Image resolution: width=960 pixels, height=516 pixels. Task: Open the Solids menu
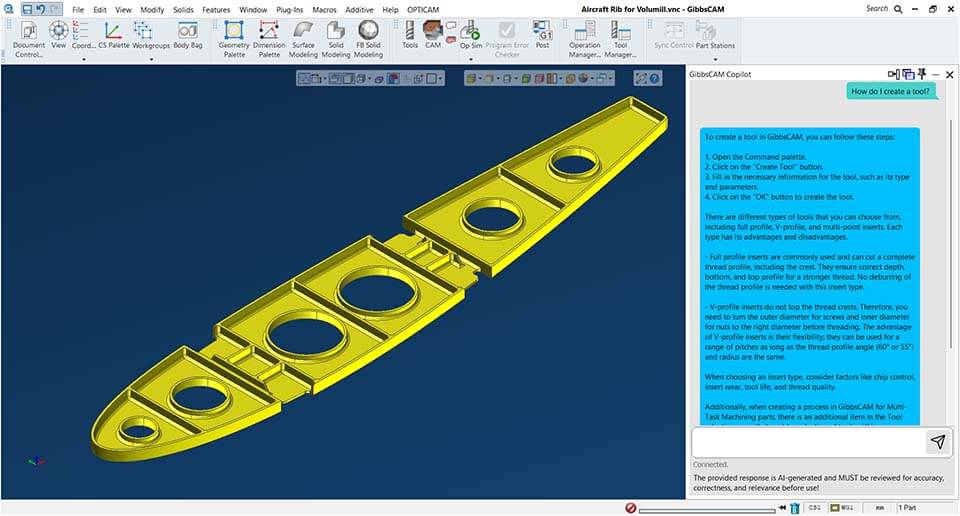182,9
